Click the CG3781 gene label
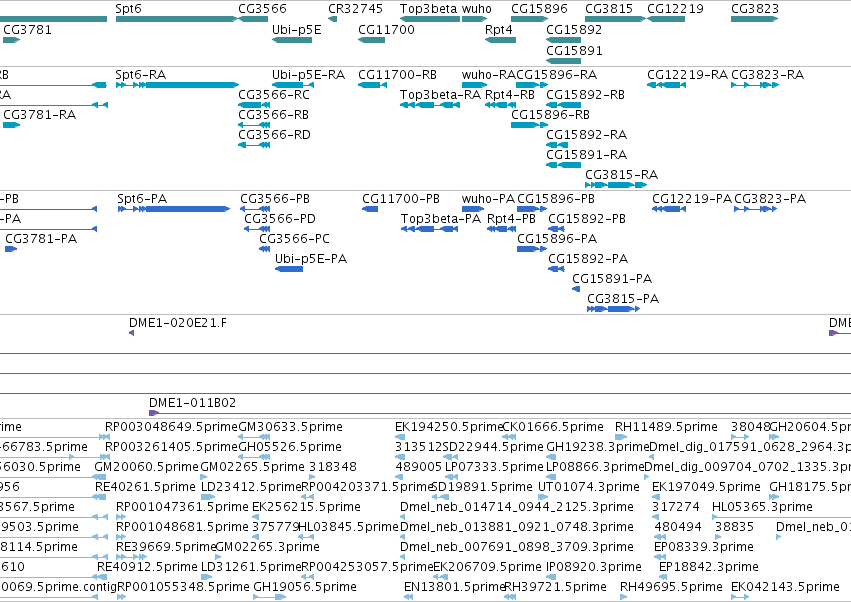The image size is (851, 602). coord(28,29)
